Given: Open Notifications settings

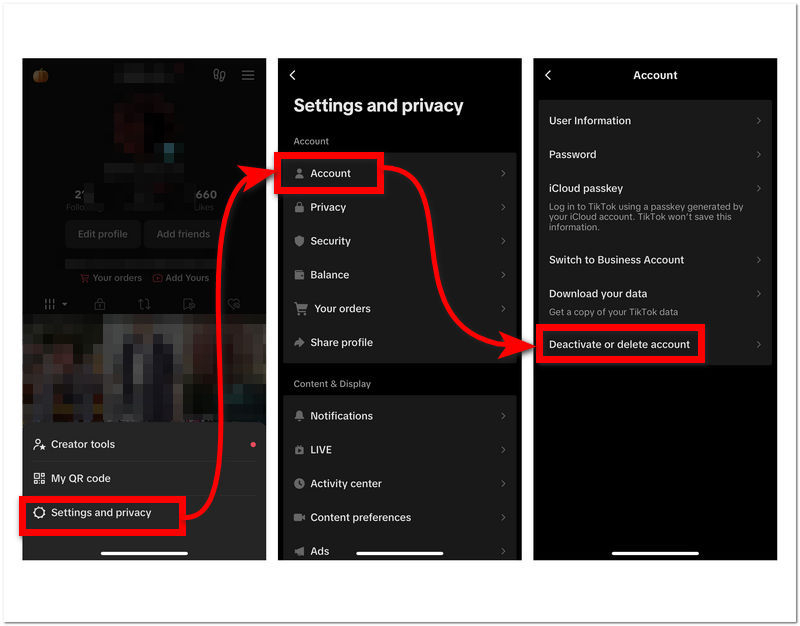Looking at the screenshot, I should 399,416.
